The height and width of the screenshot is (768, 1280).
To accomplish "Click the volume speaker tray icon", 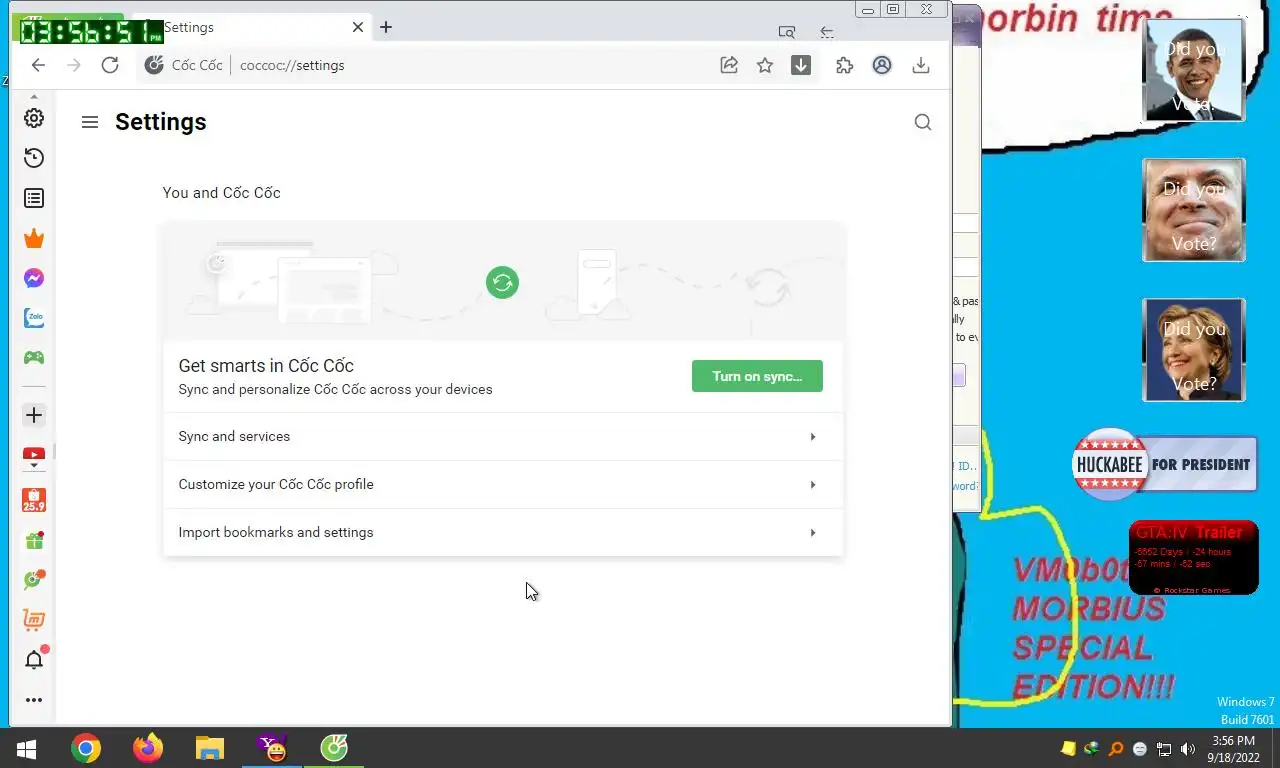I will tap(1188, 749).
